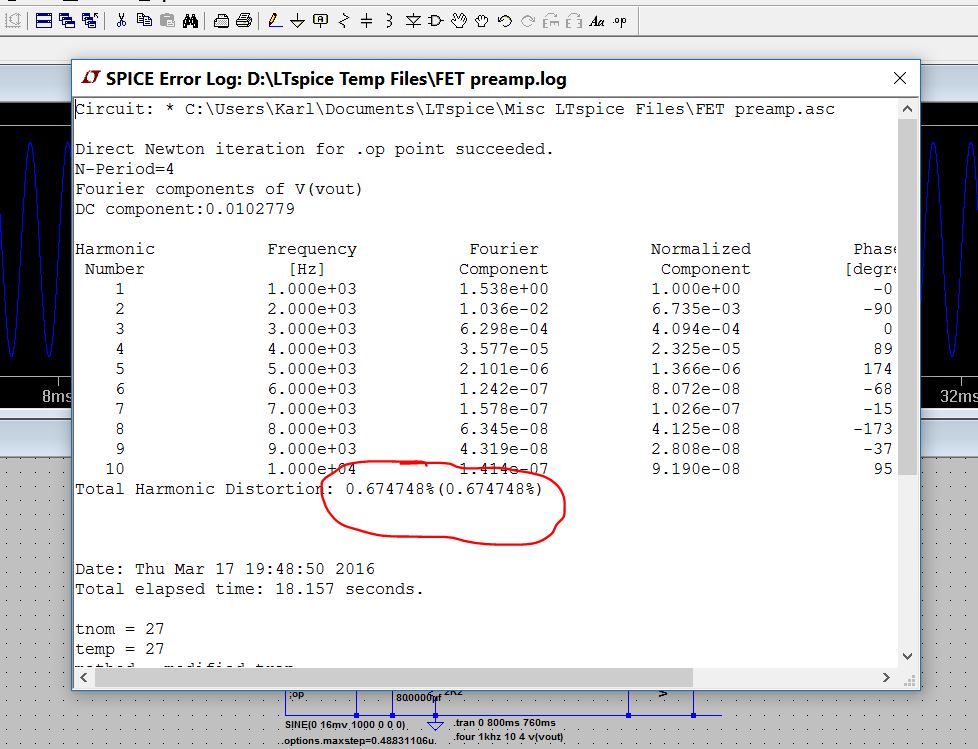Place a Resistor component
Screen dimensions: 978x749
coord(344,21)
